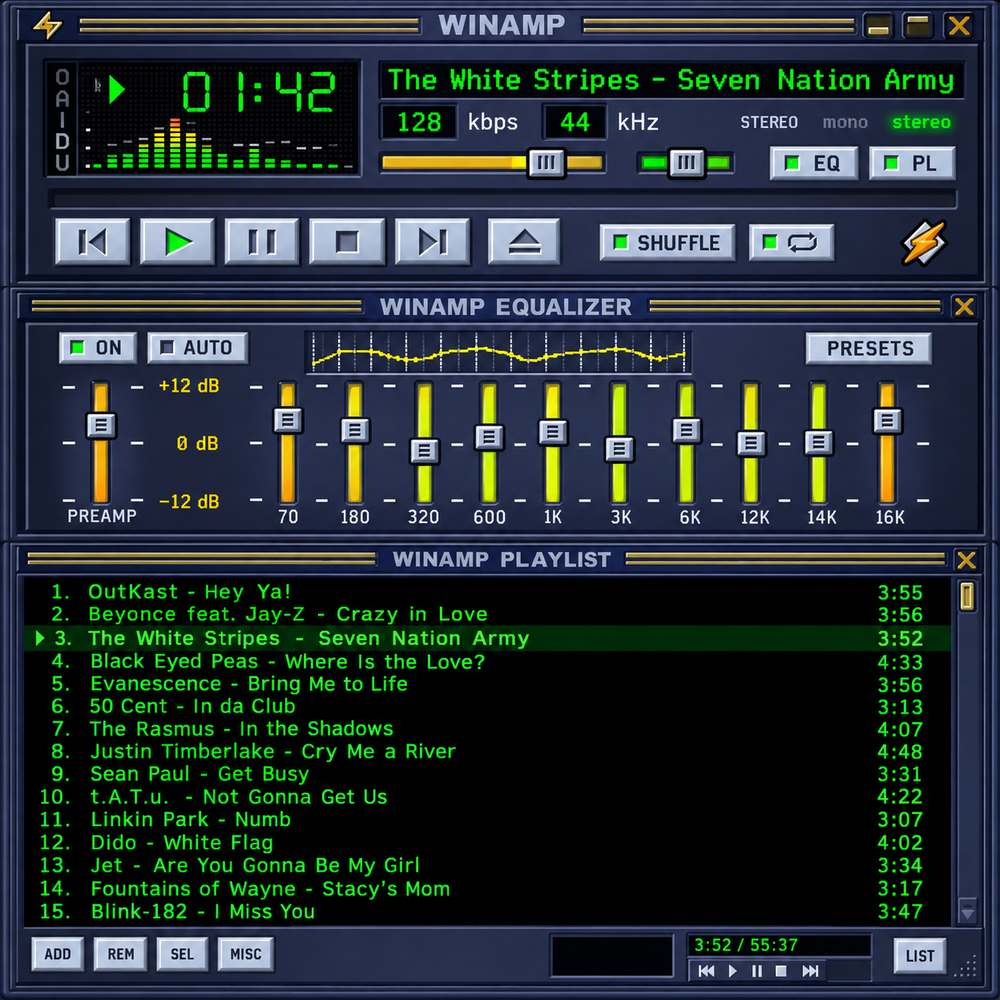The image size is (1000, 1000).
Task: Click the large Play button
Action: tap(177, 242)
